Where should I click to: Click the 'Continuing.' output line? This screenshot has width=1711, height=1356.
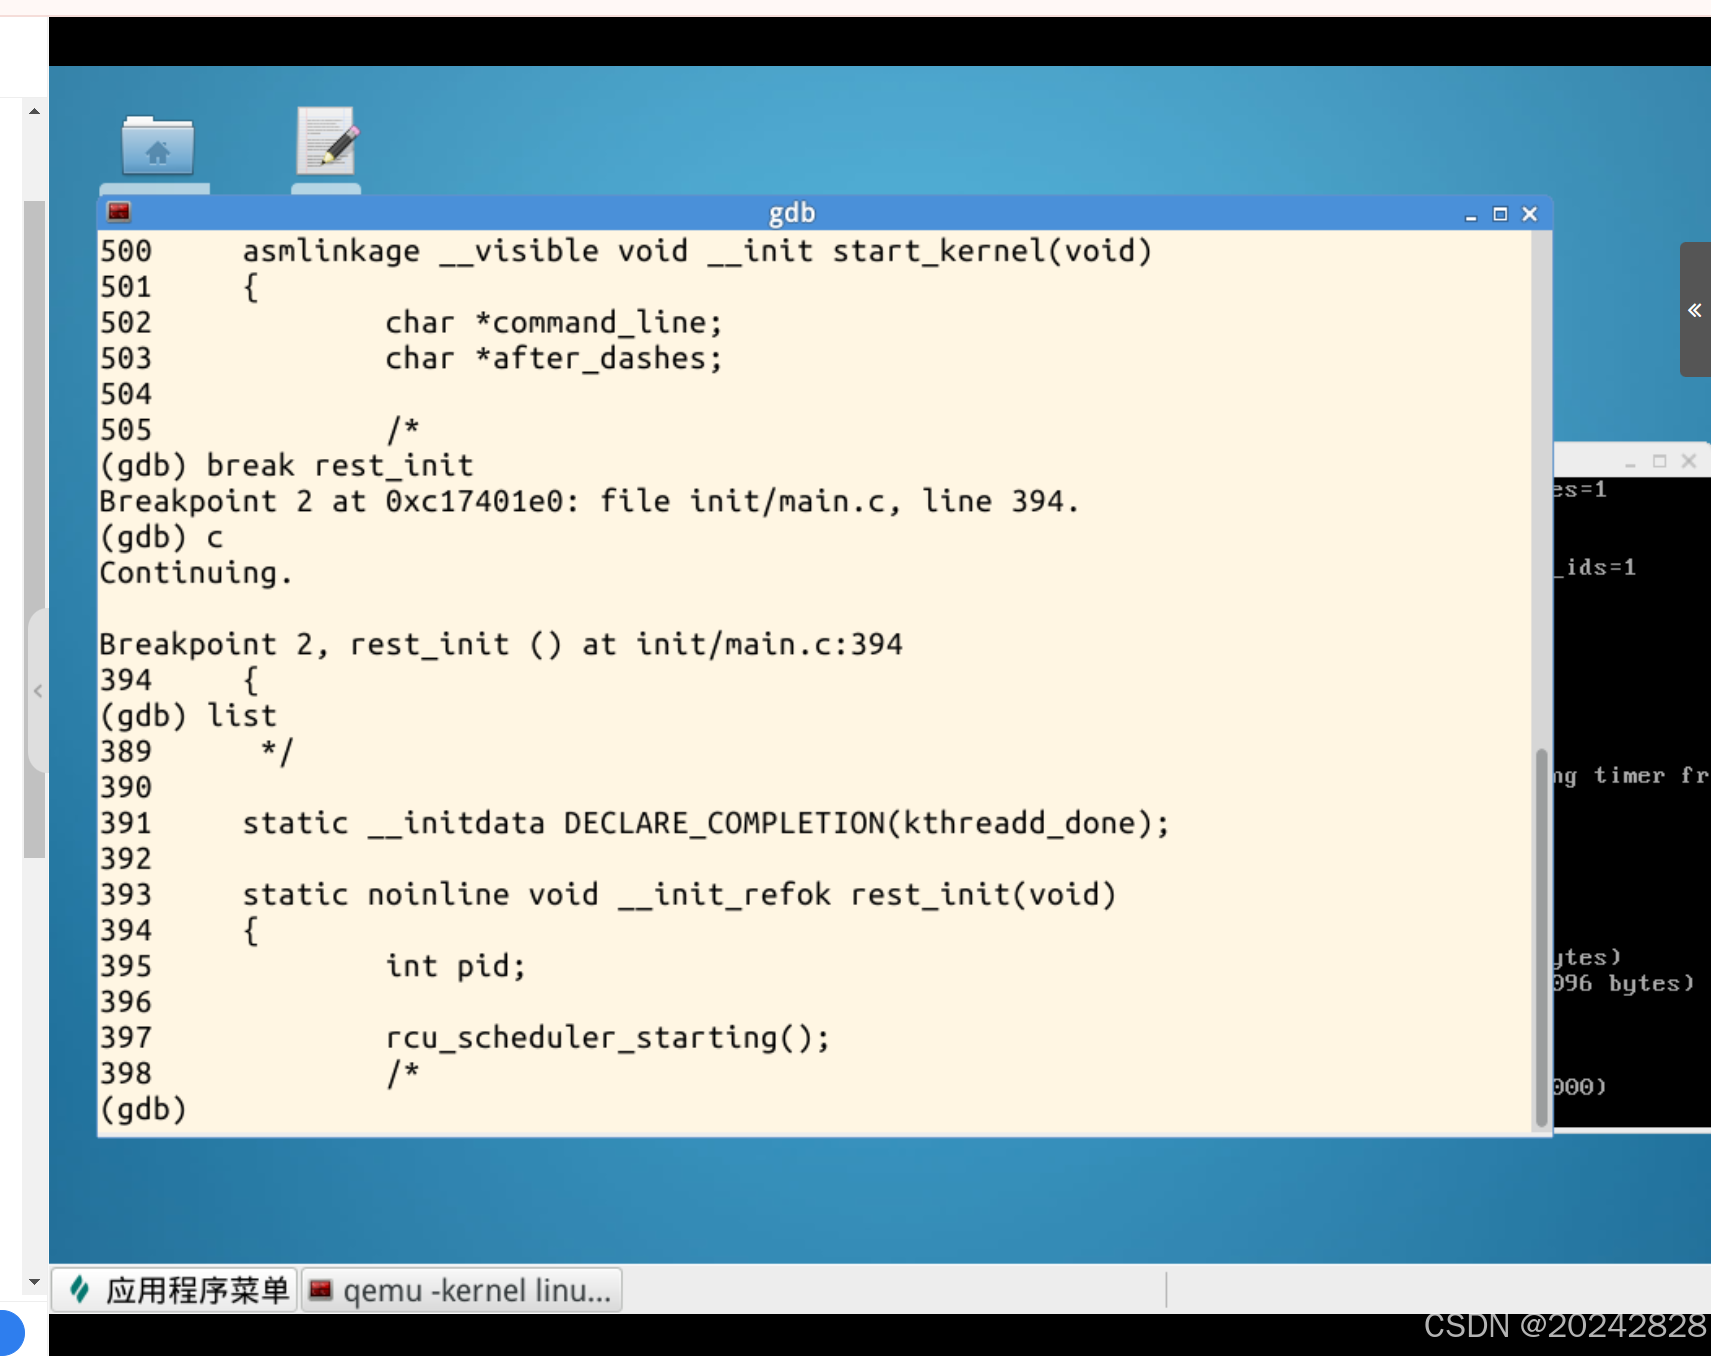coord(196,574)
